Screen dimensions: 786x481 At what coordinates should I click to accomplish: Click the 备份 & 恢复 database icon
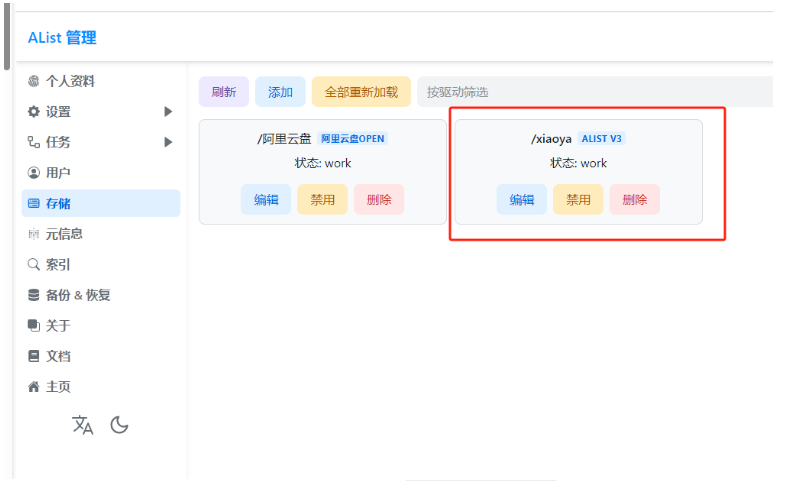(x=34, y=295)
